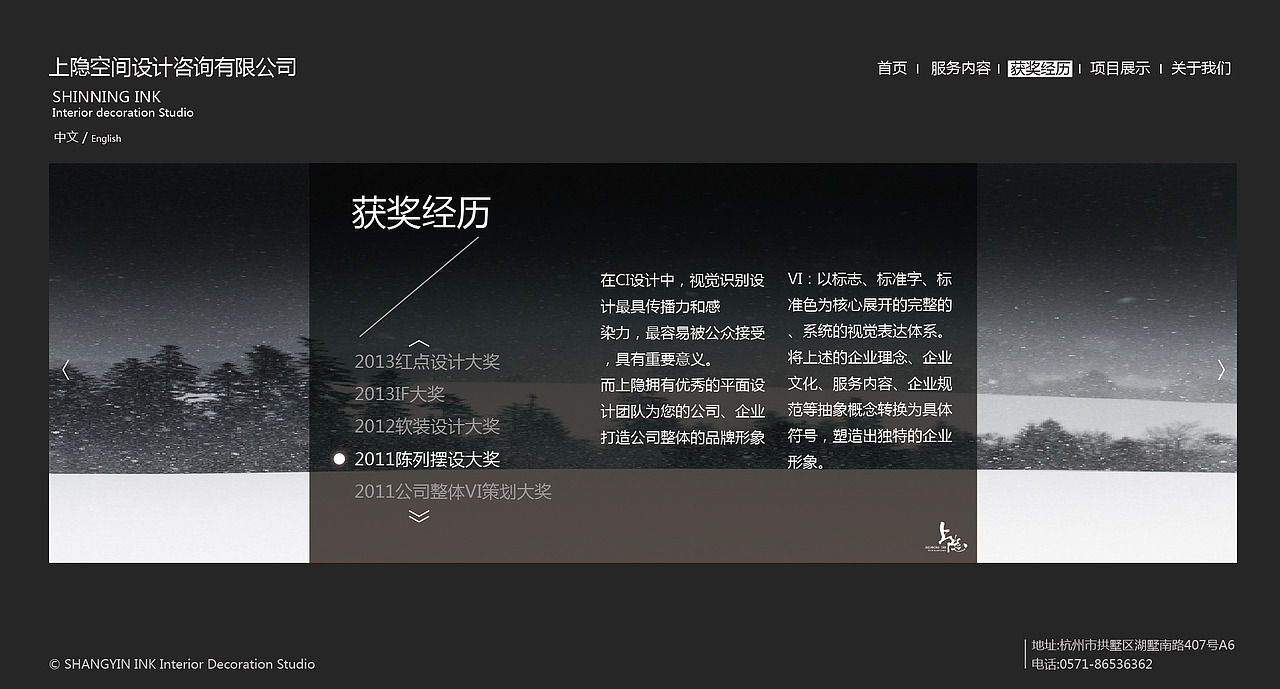Viewport: 1280px width, 689px height.
Task: Open the 关于我们 menu item
Action: pos(1201,68)
